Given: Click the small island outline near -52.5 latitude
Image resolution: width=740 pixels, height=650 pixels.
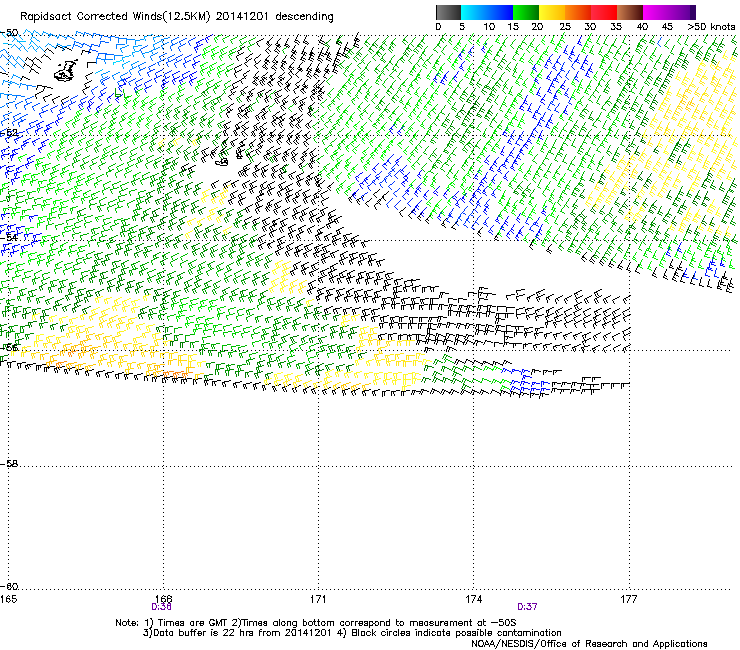Looking at the screenshot, I should click(221, 162).
